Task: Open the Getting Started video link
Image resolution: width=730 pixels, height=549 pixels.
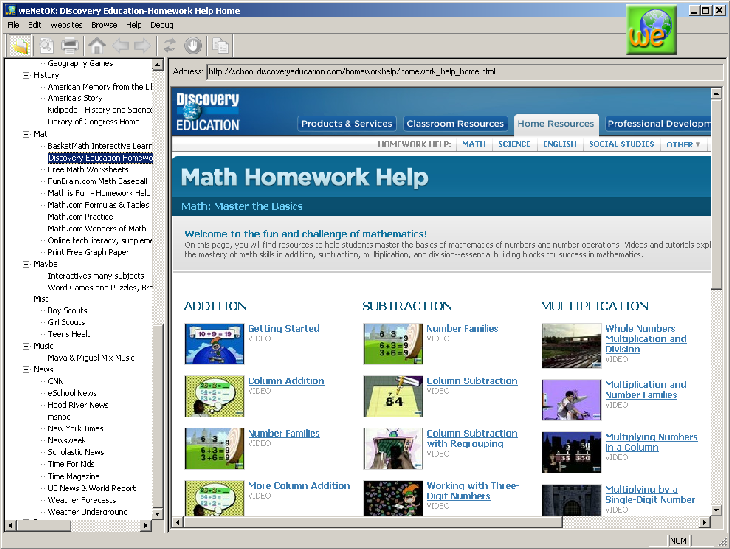Action: point(284,328)
